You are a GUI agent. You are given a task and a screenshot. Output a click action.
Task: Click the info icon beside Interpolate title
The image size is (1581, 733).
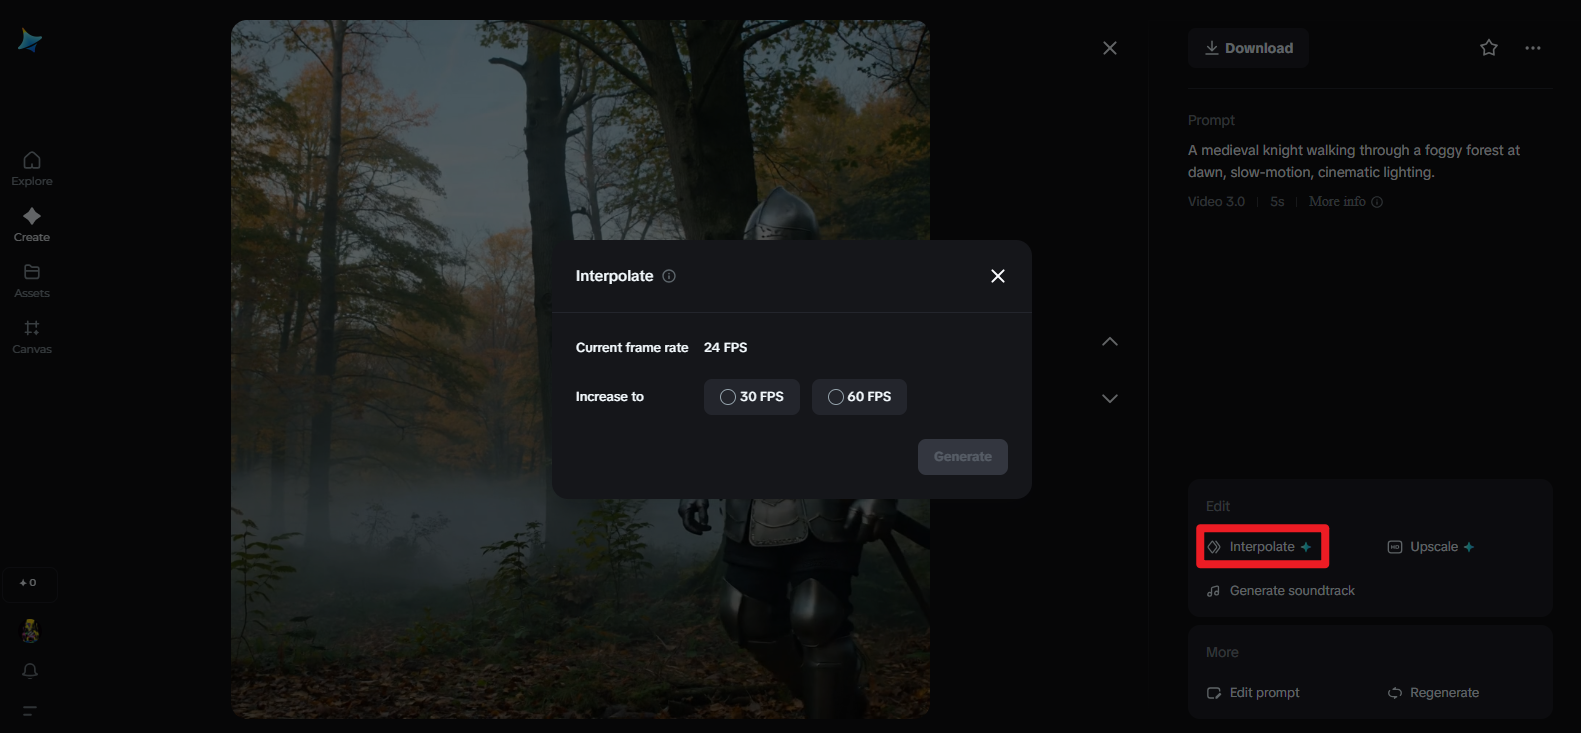tap(669, 276)
